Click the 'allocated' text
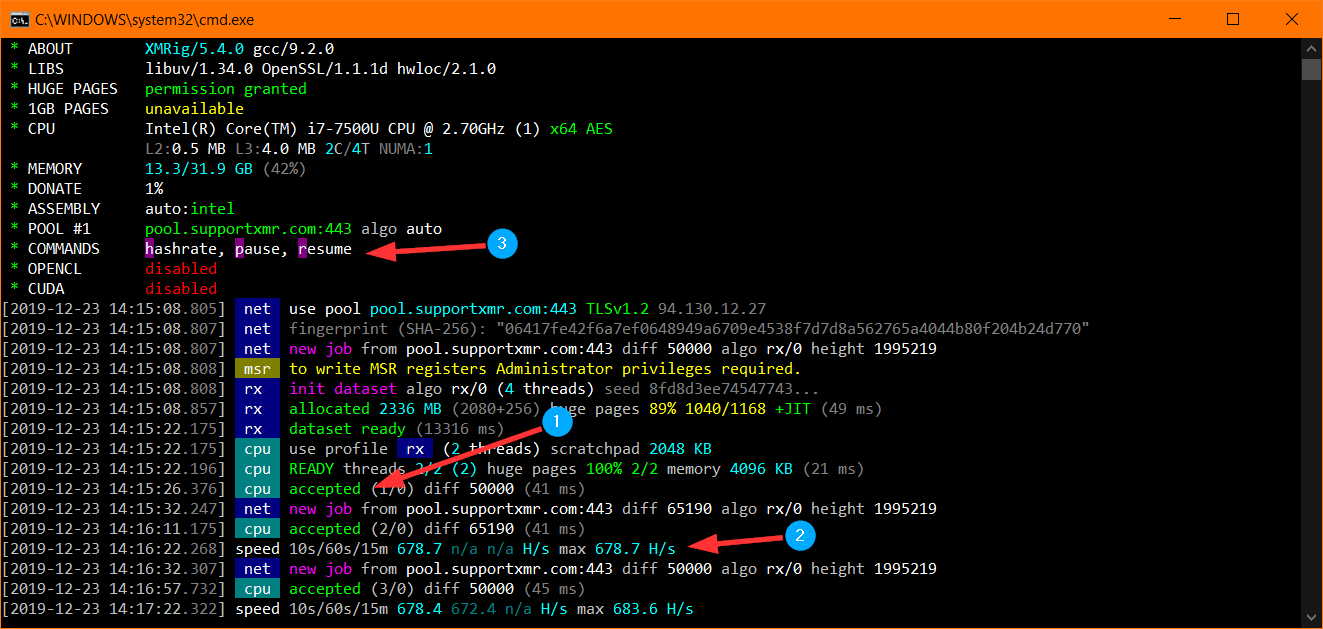 (x=329, y=408)
